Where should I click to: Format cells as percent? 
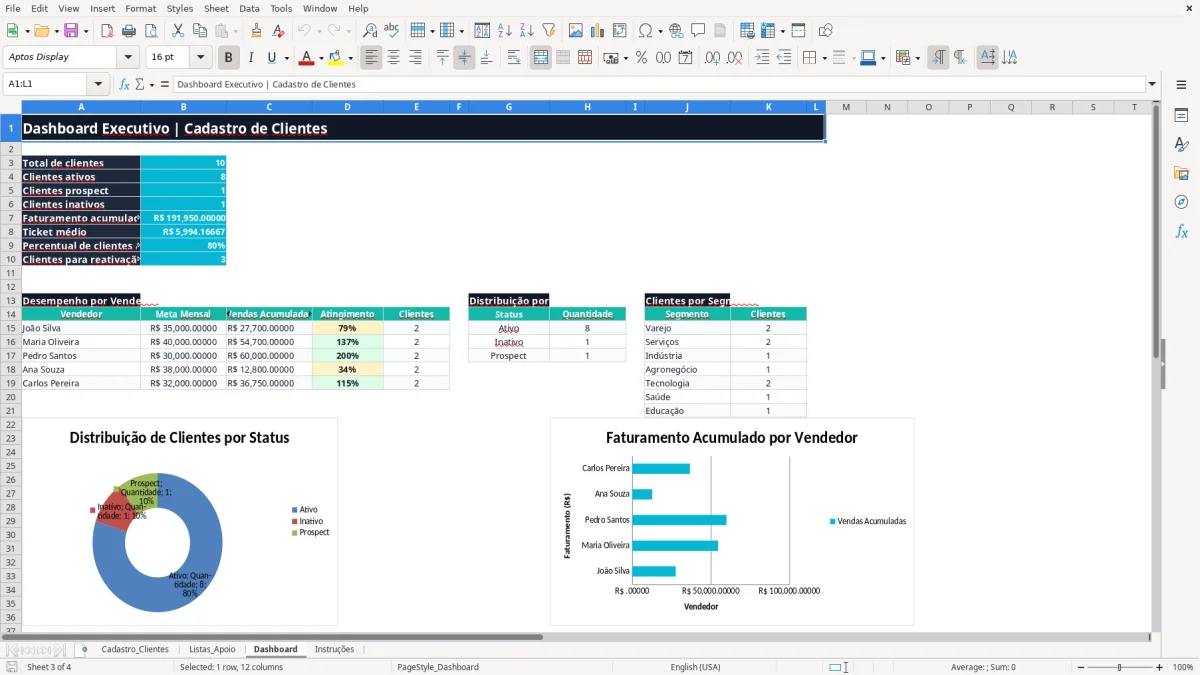(x=641, y=58)
